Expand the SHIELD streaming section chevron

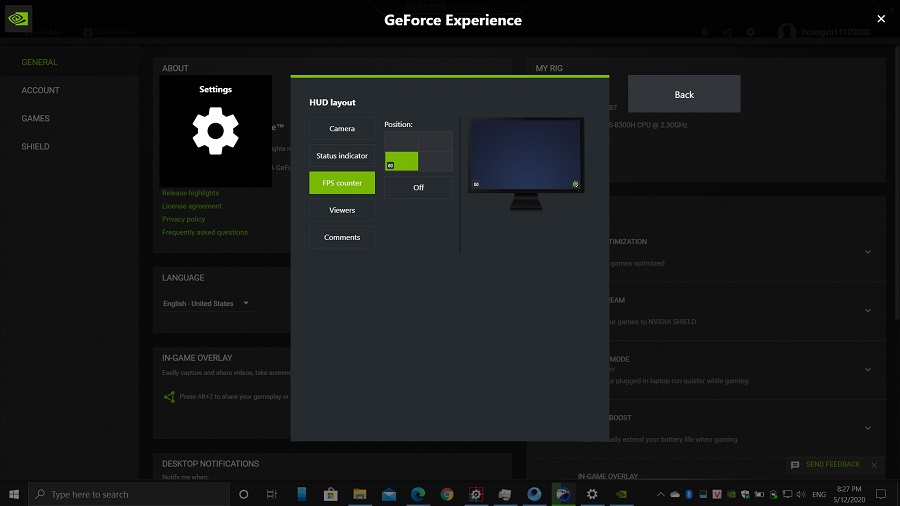coord(868,310)
